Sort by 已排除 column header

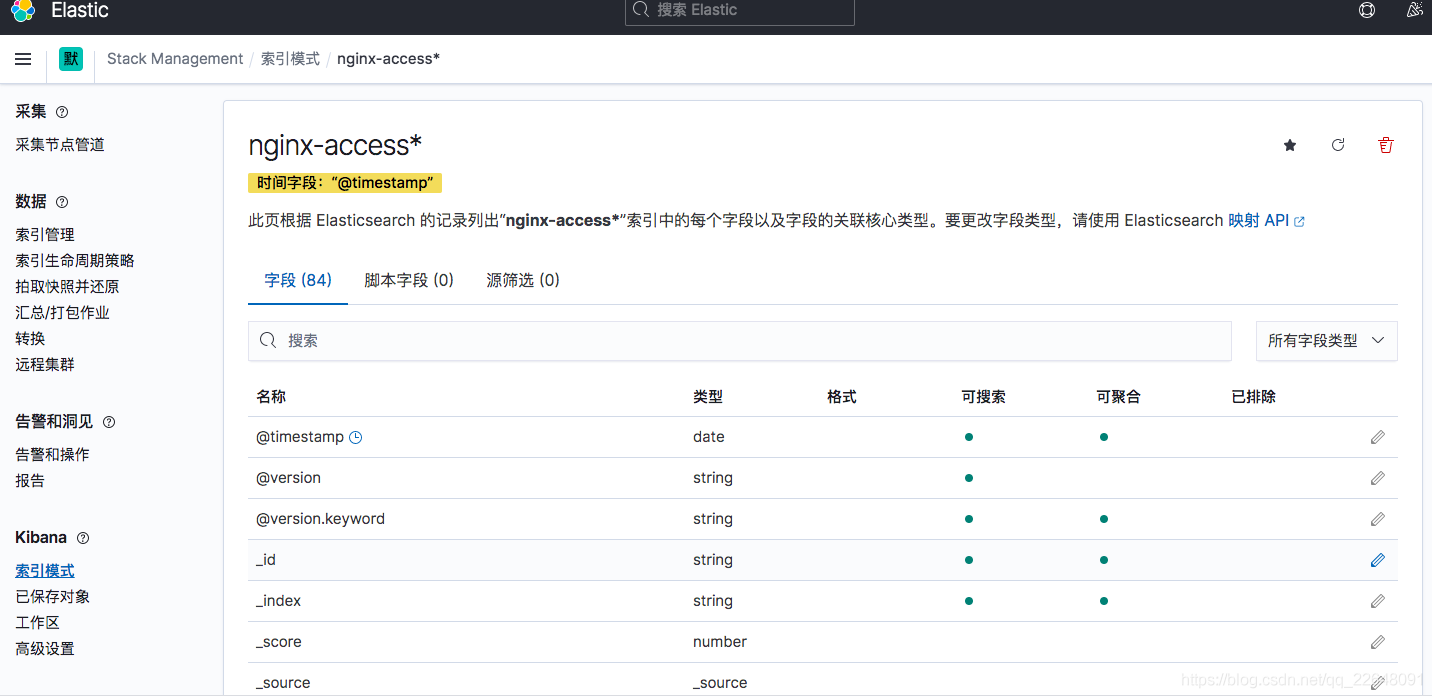pyautogui.click(x=1254, y=397)
